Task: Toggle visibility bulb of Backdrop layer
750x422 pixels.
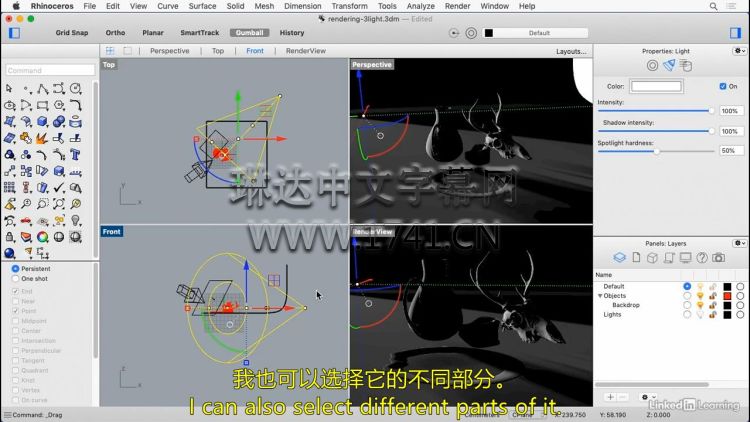Action: pyautogui.click(x=700, y=305)
